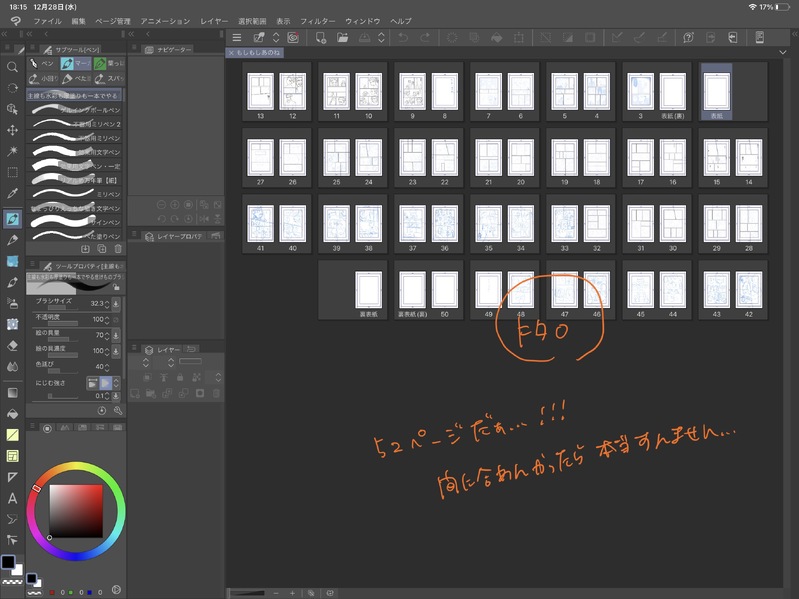Adjust opacity 100 stepper arrows
The width and height of the screenshot is (799, 599).
click(107, 320)
